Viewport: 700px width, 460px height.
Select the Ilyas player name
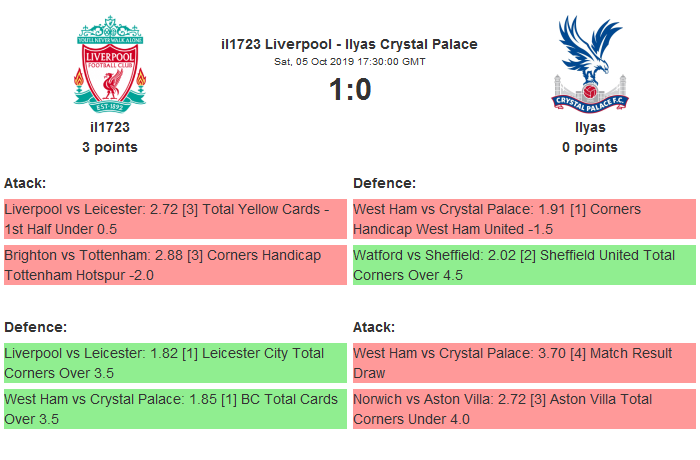coord(590,127)
